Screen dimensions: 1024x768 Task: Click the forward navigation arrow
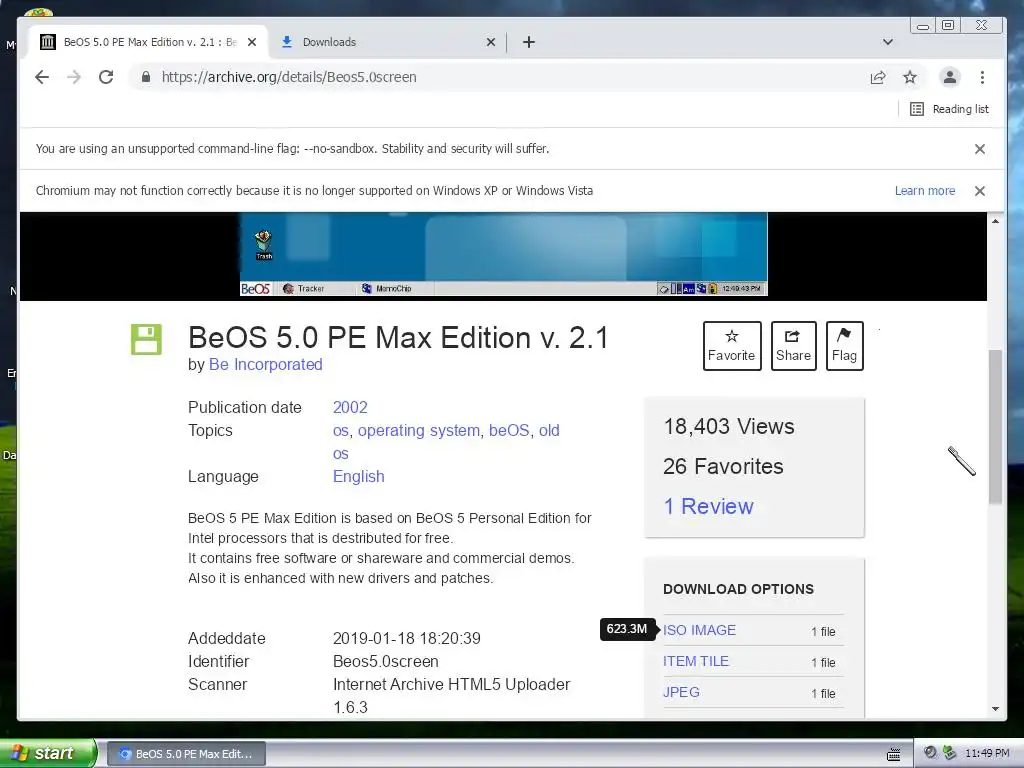[74, 77]
